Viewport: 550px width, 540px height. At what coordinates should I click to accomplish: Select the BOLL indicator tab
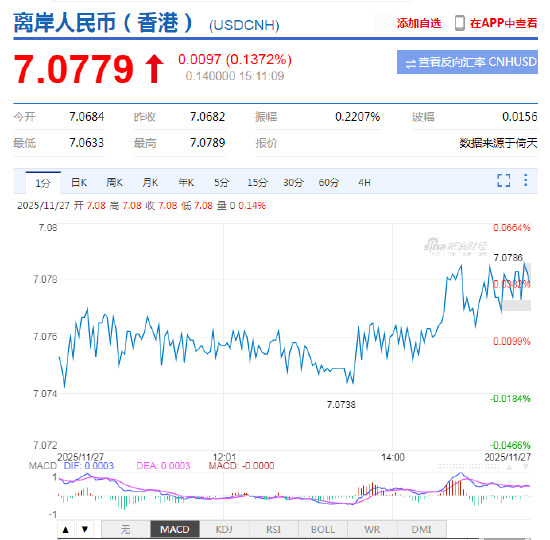click(323, 529)
